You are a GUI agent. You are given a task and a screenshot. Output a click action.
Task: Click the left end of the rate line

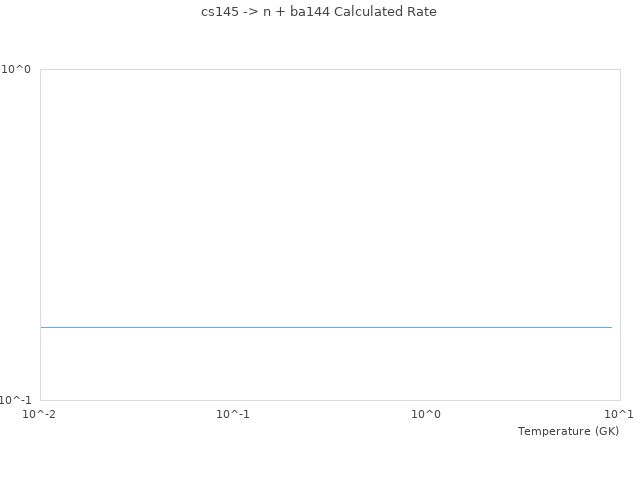pos(42,327)
